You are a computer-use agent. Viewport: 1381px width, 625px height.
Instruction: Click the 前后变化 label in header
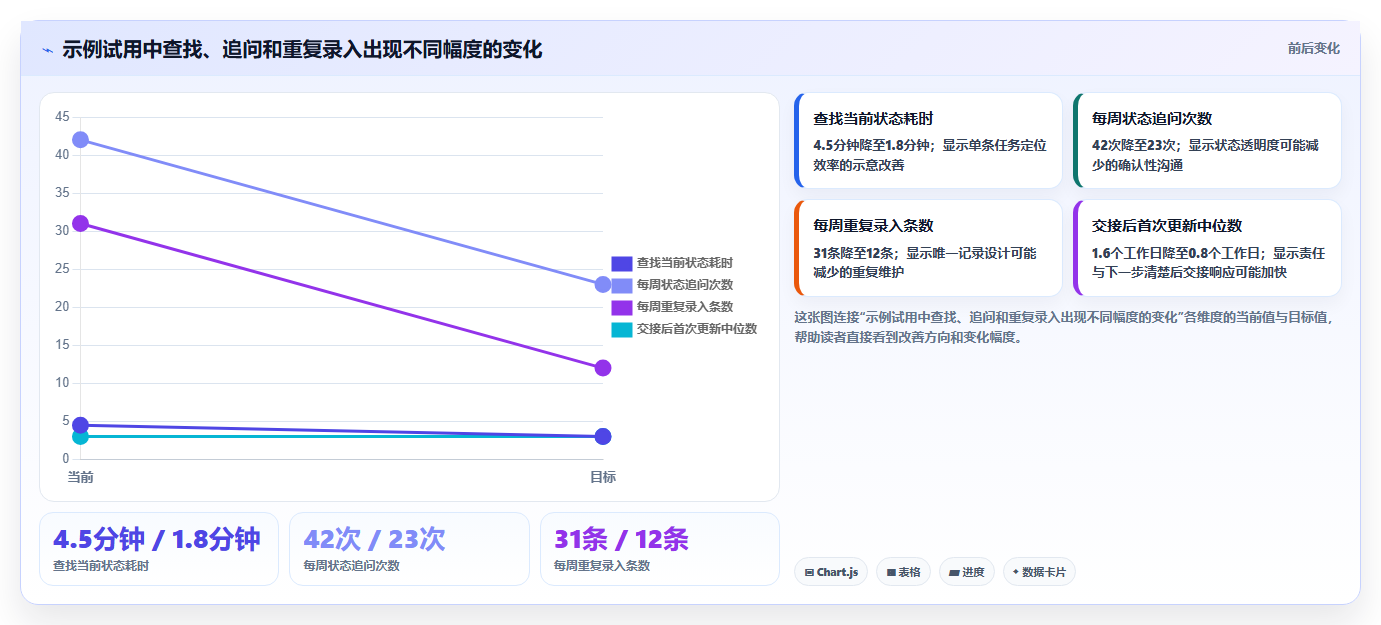(1313, 48)
